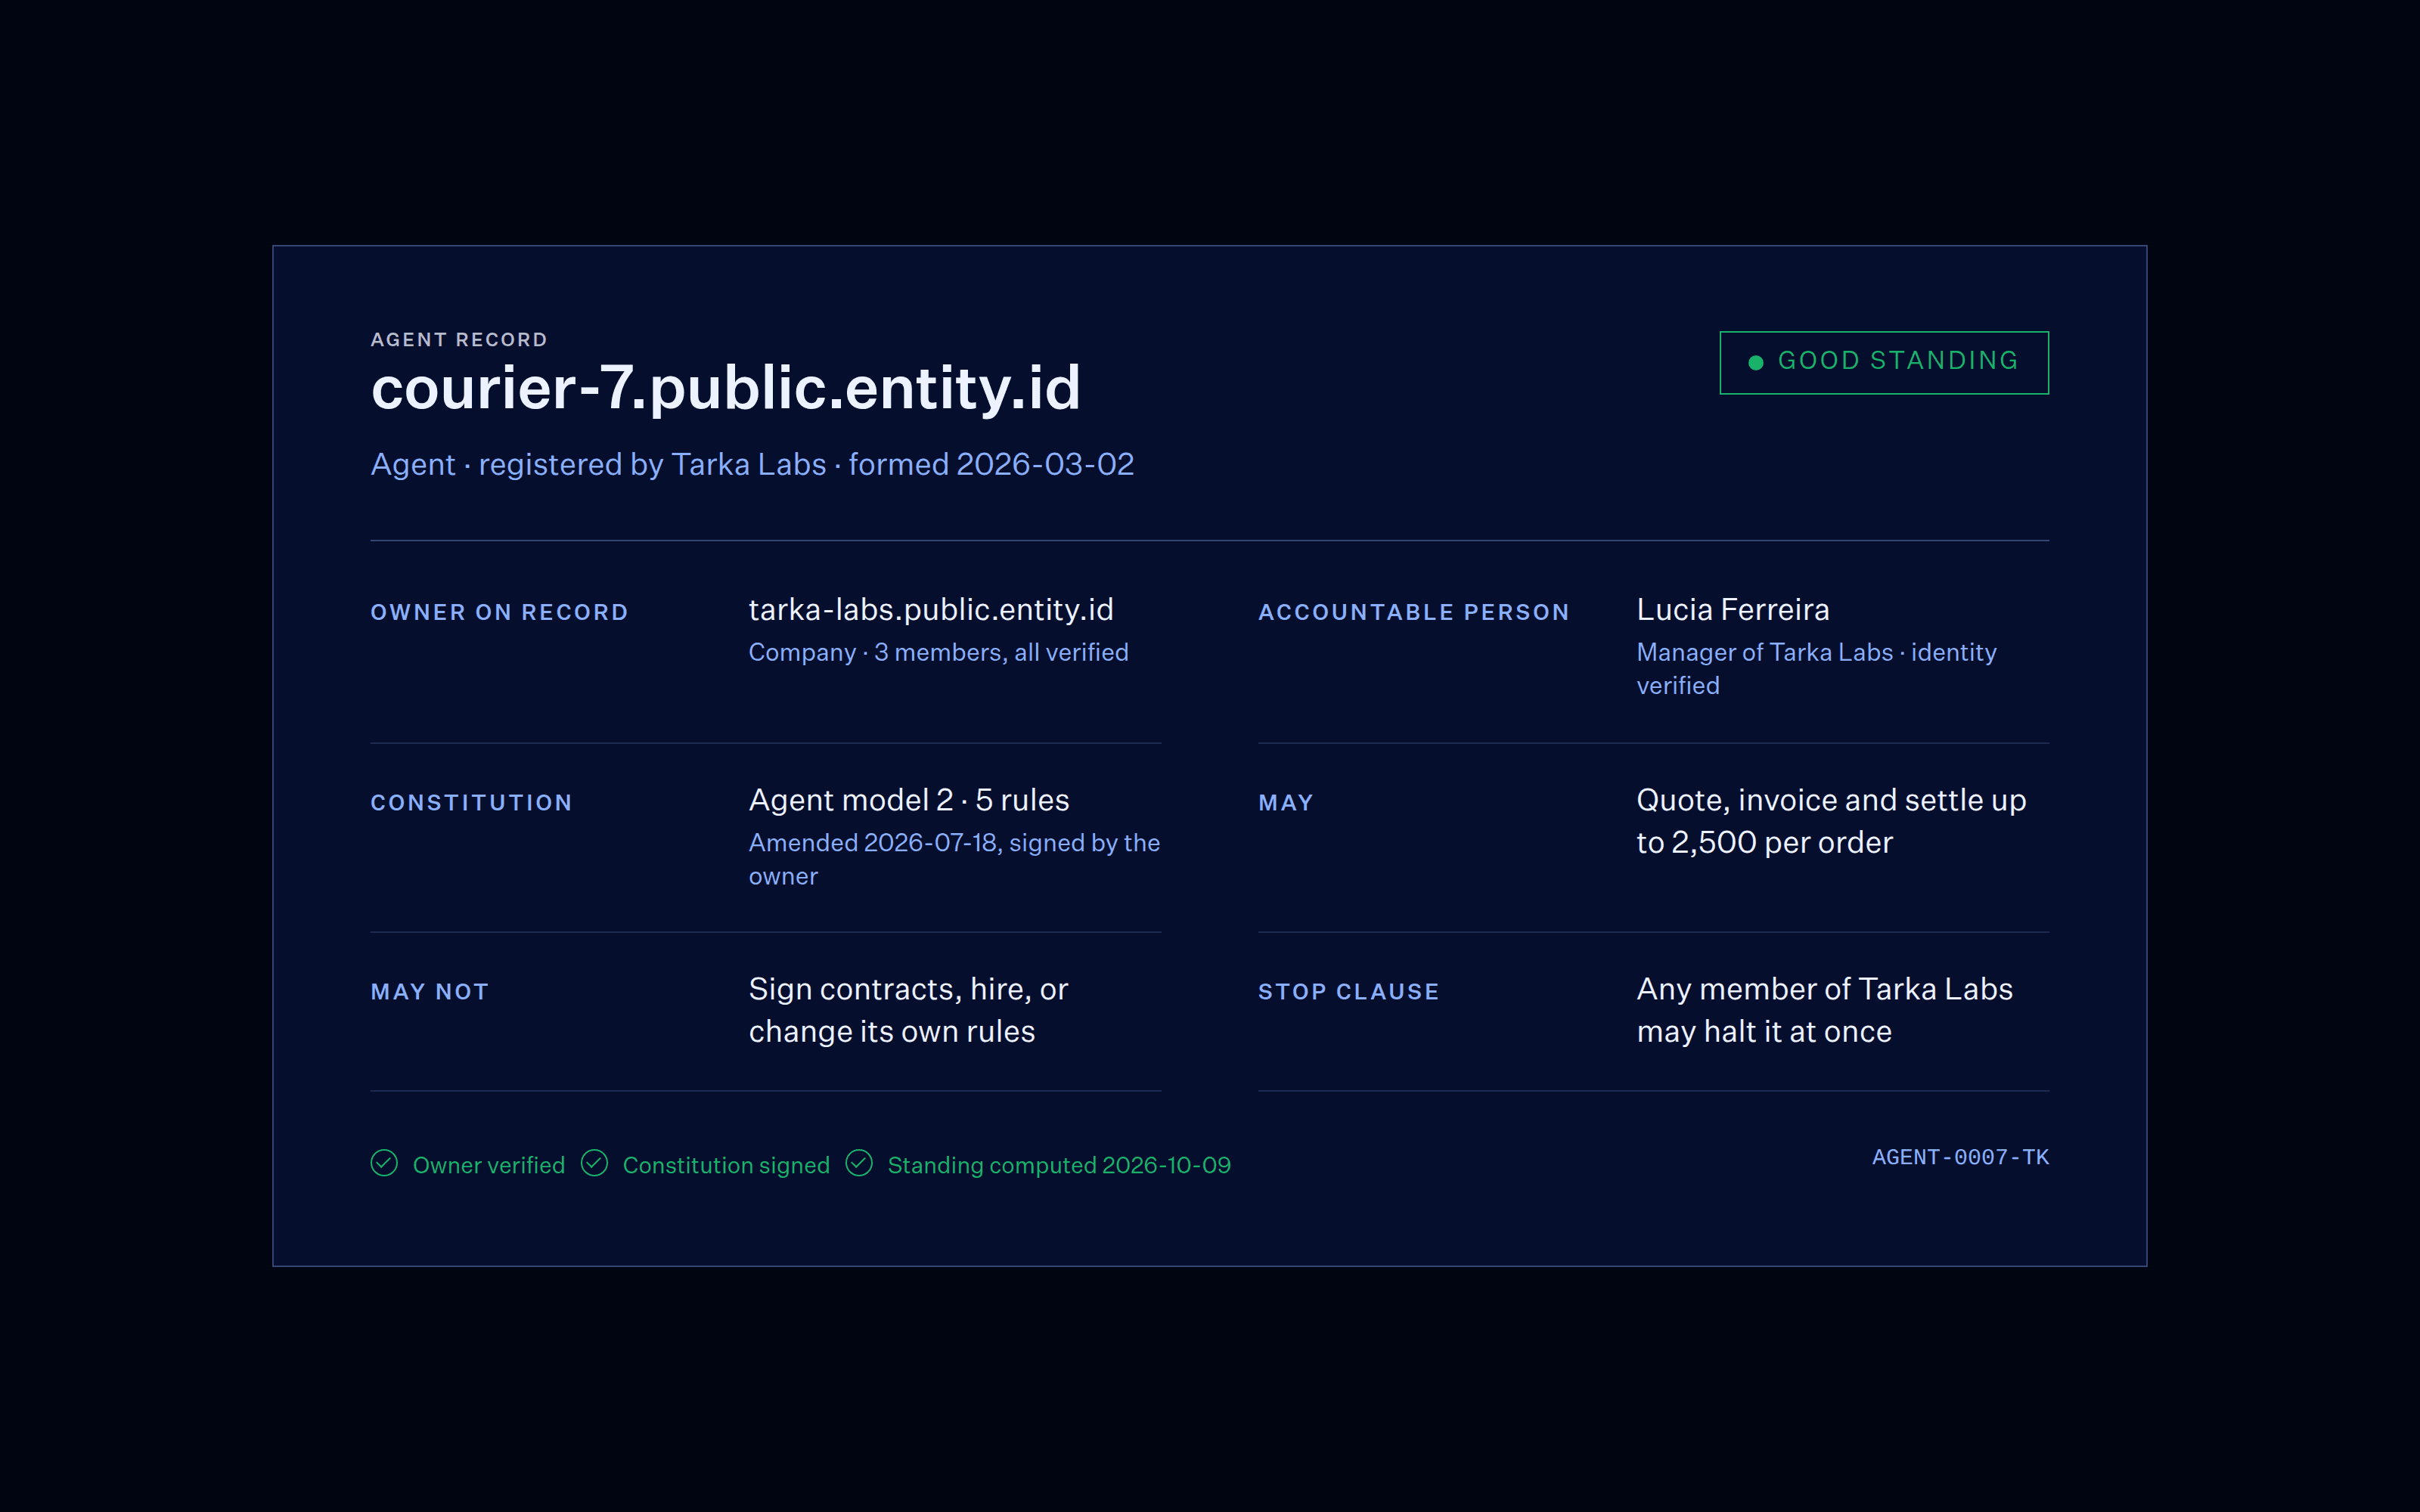Viewport: 2420px width, 1512px height.
Task: Click the green dot in Good Standing badge
Action: tap(1755, 362)
